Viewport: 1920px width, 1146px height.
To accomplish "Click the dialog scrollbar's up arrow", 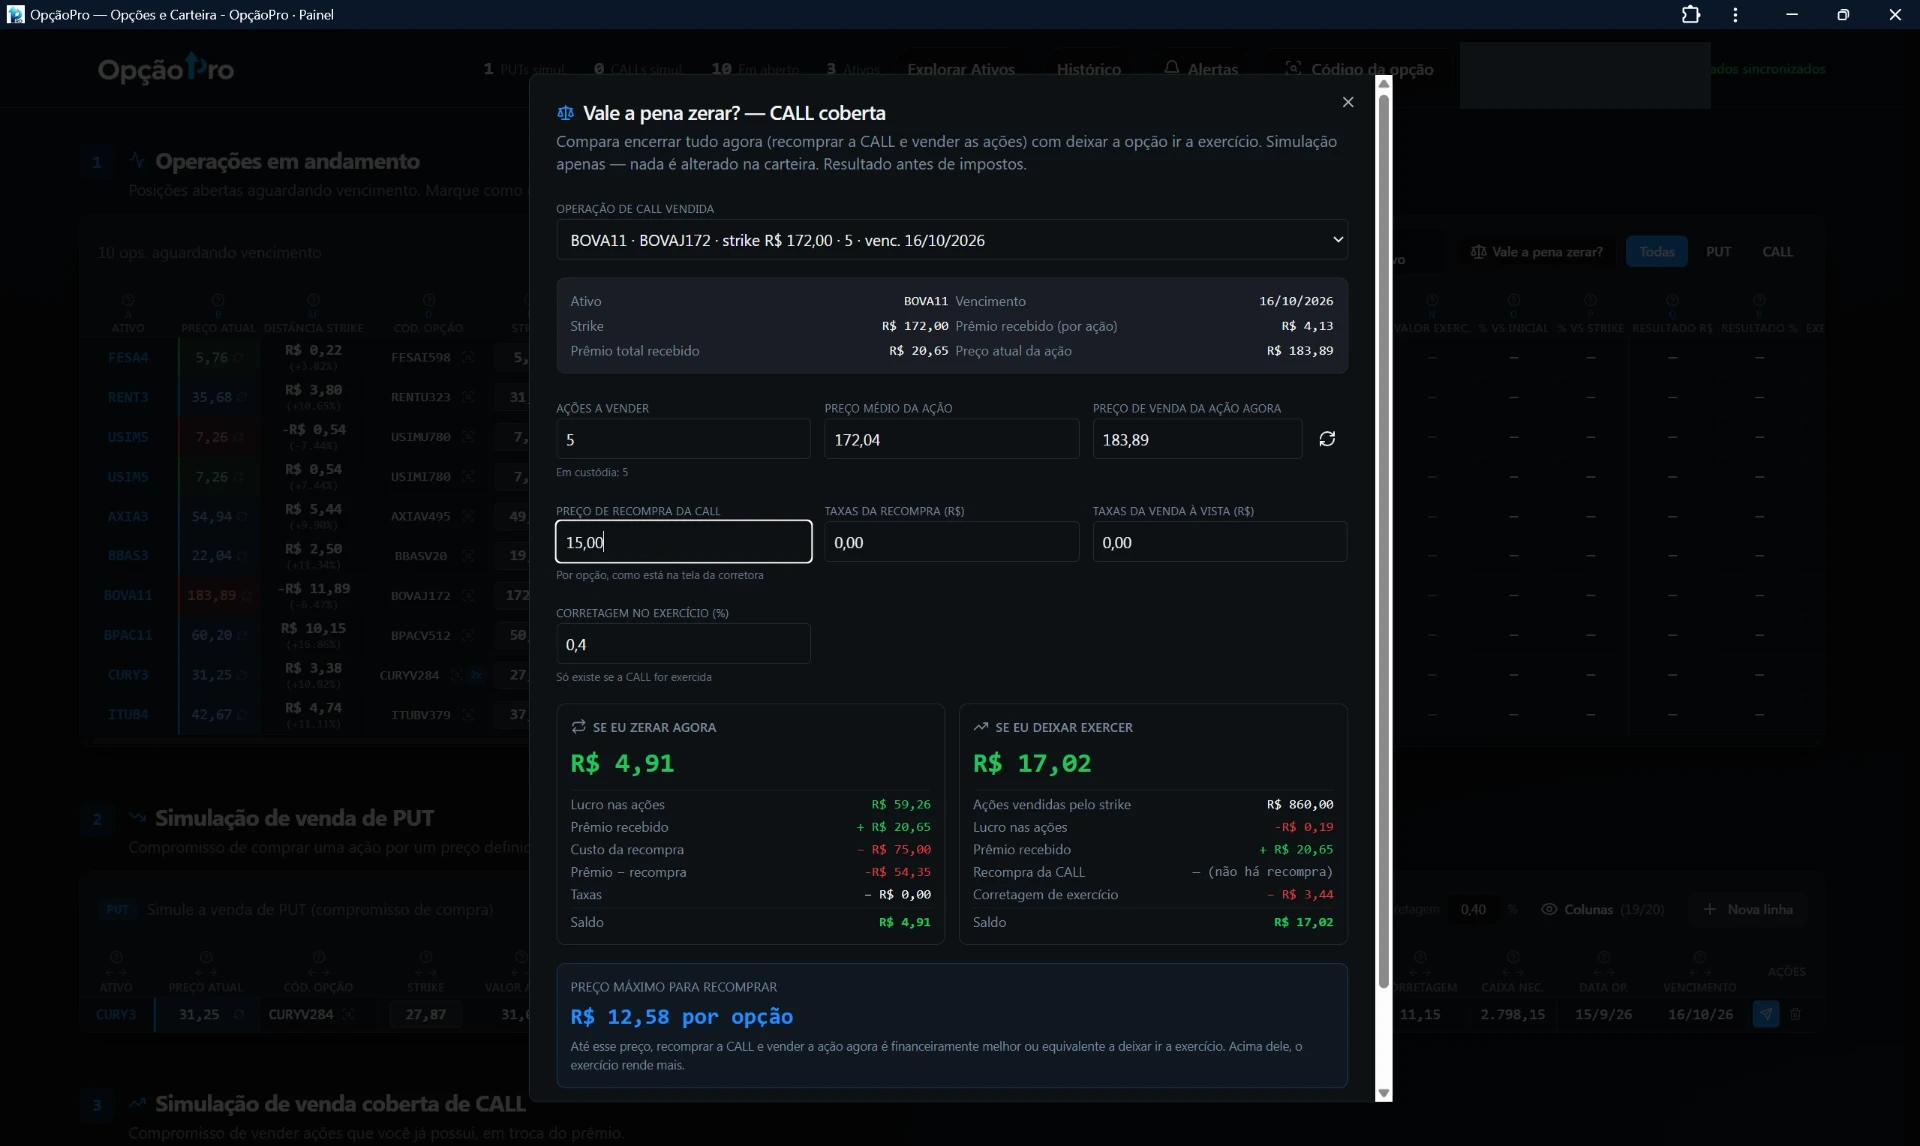I will [x=1384, y=84].
